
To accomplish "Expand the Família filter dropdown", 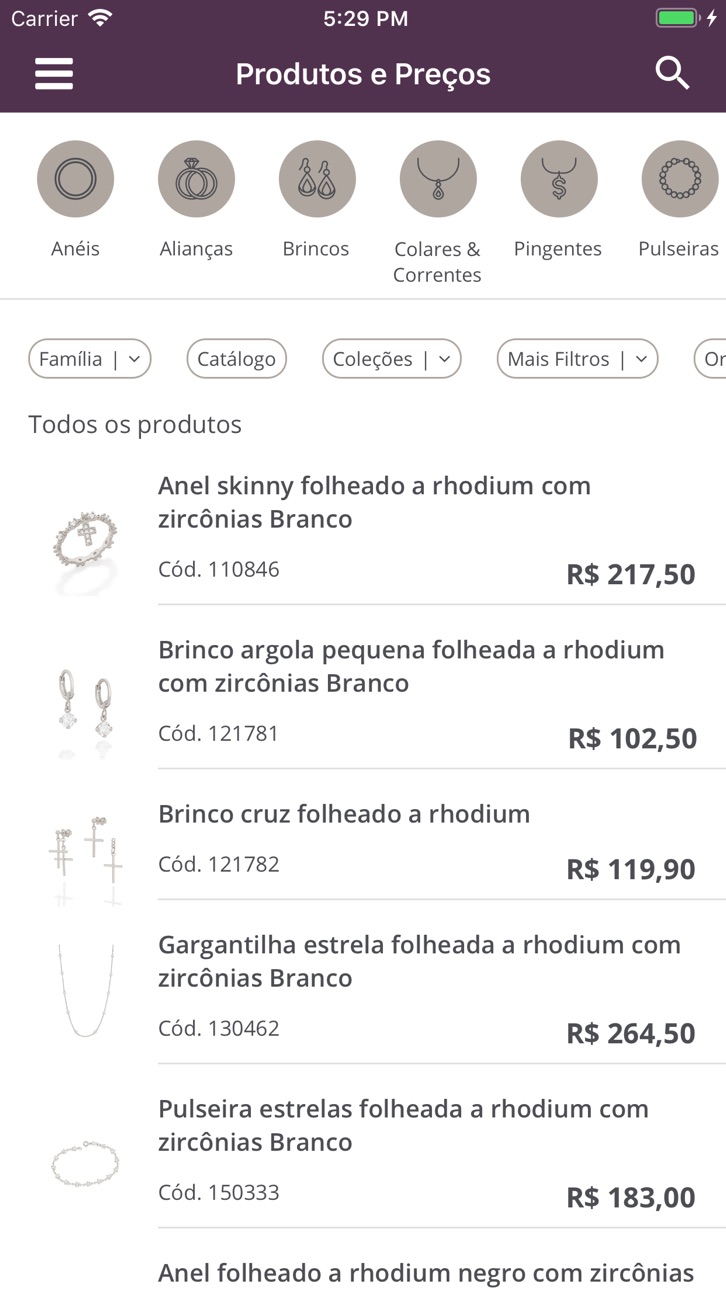I will pos(90,359).
